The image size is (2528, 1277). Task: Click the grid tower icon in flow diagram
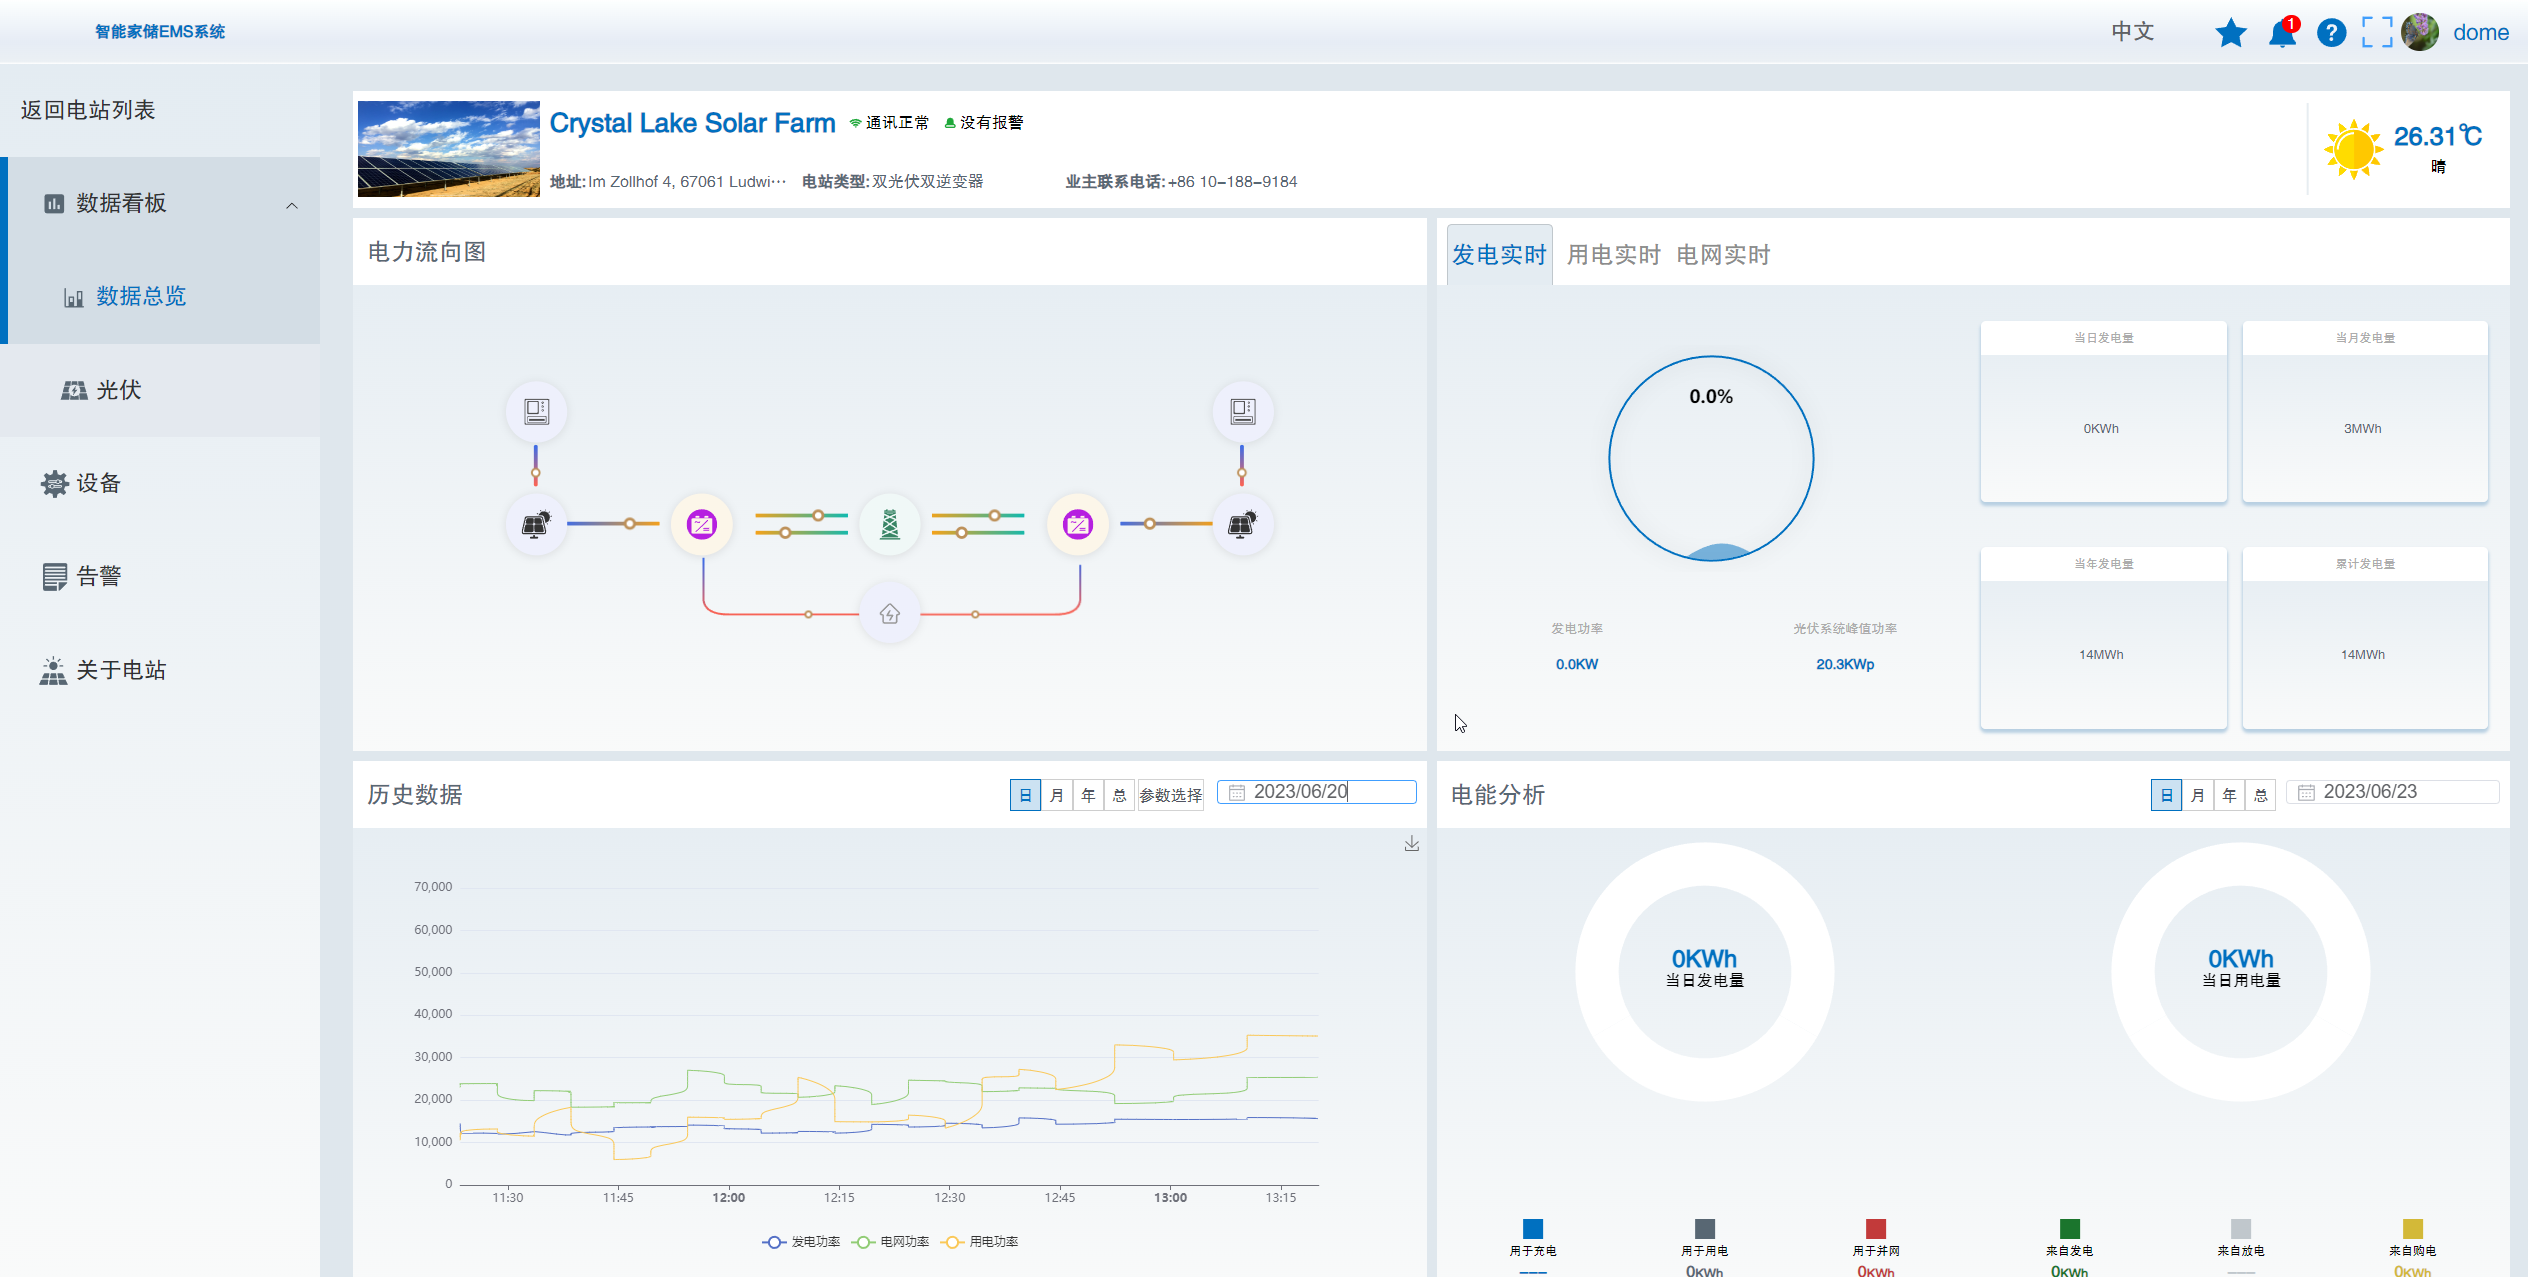[889, 524]
